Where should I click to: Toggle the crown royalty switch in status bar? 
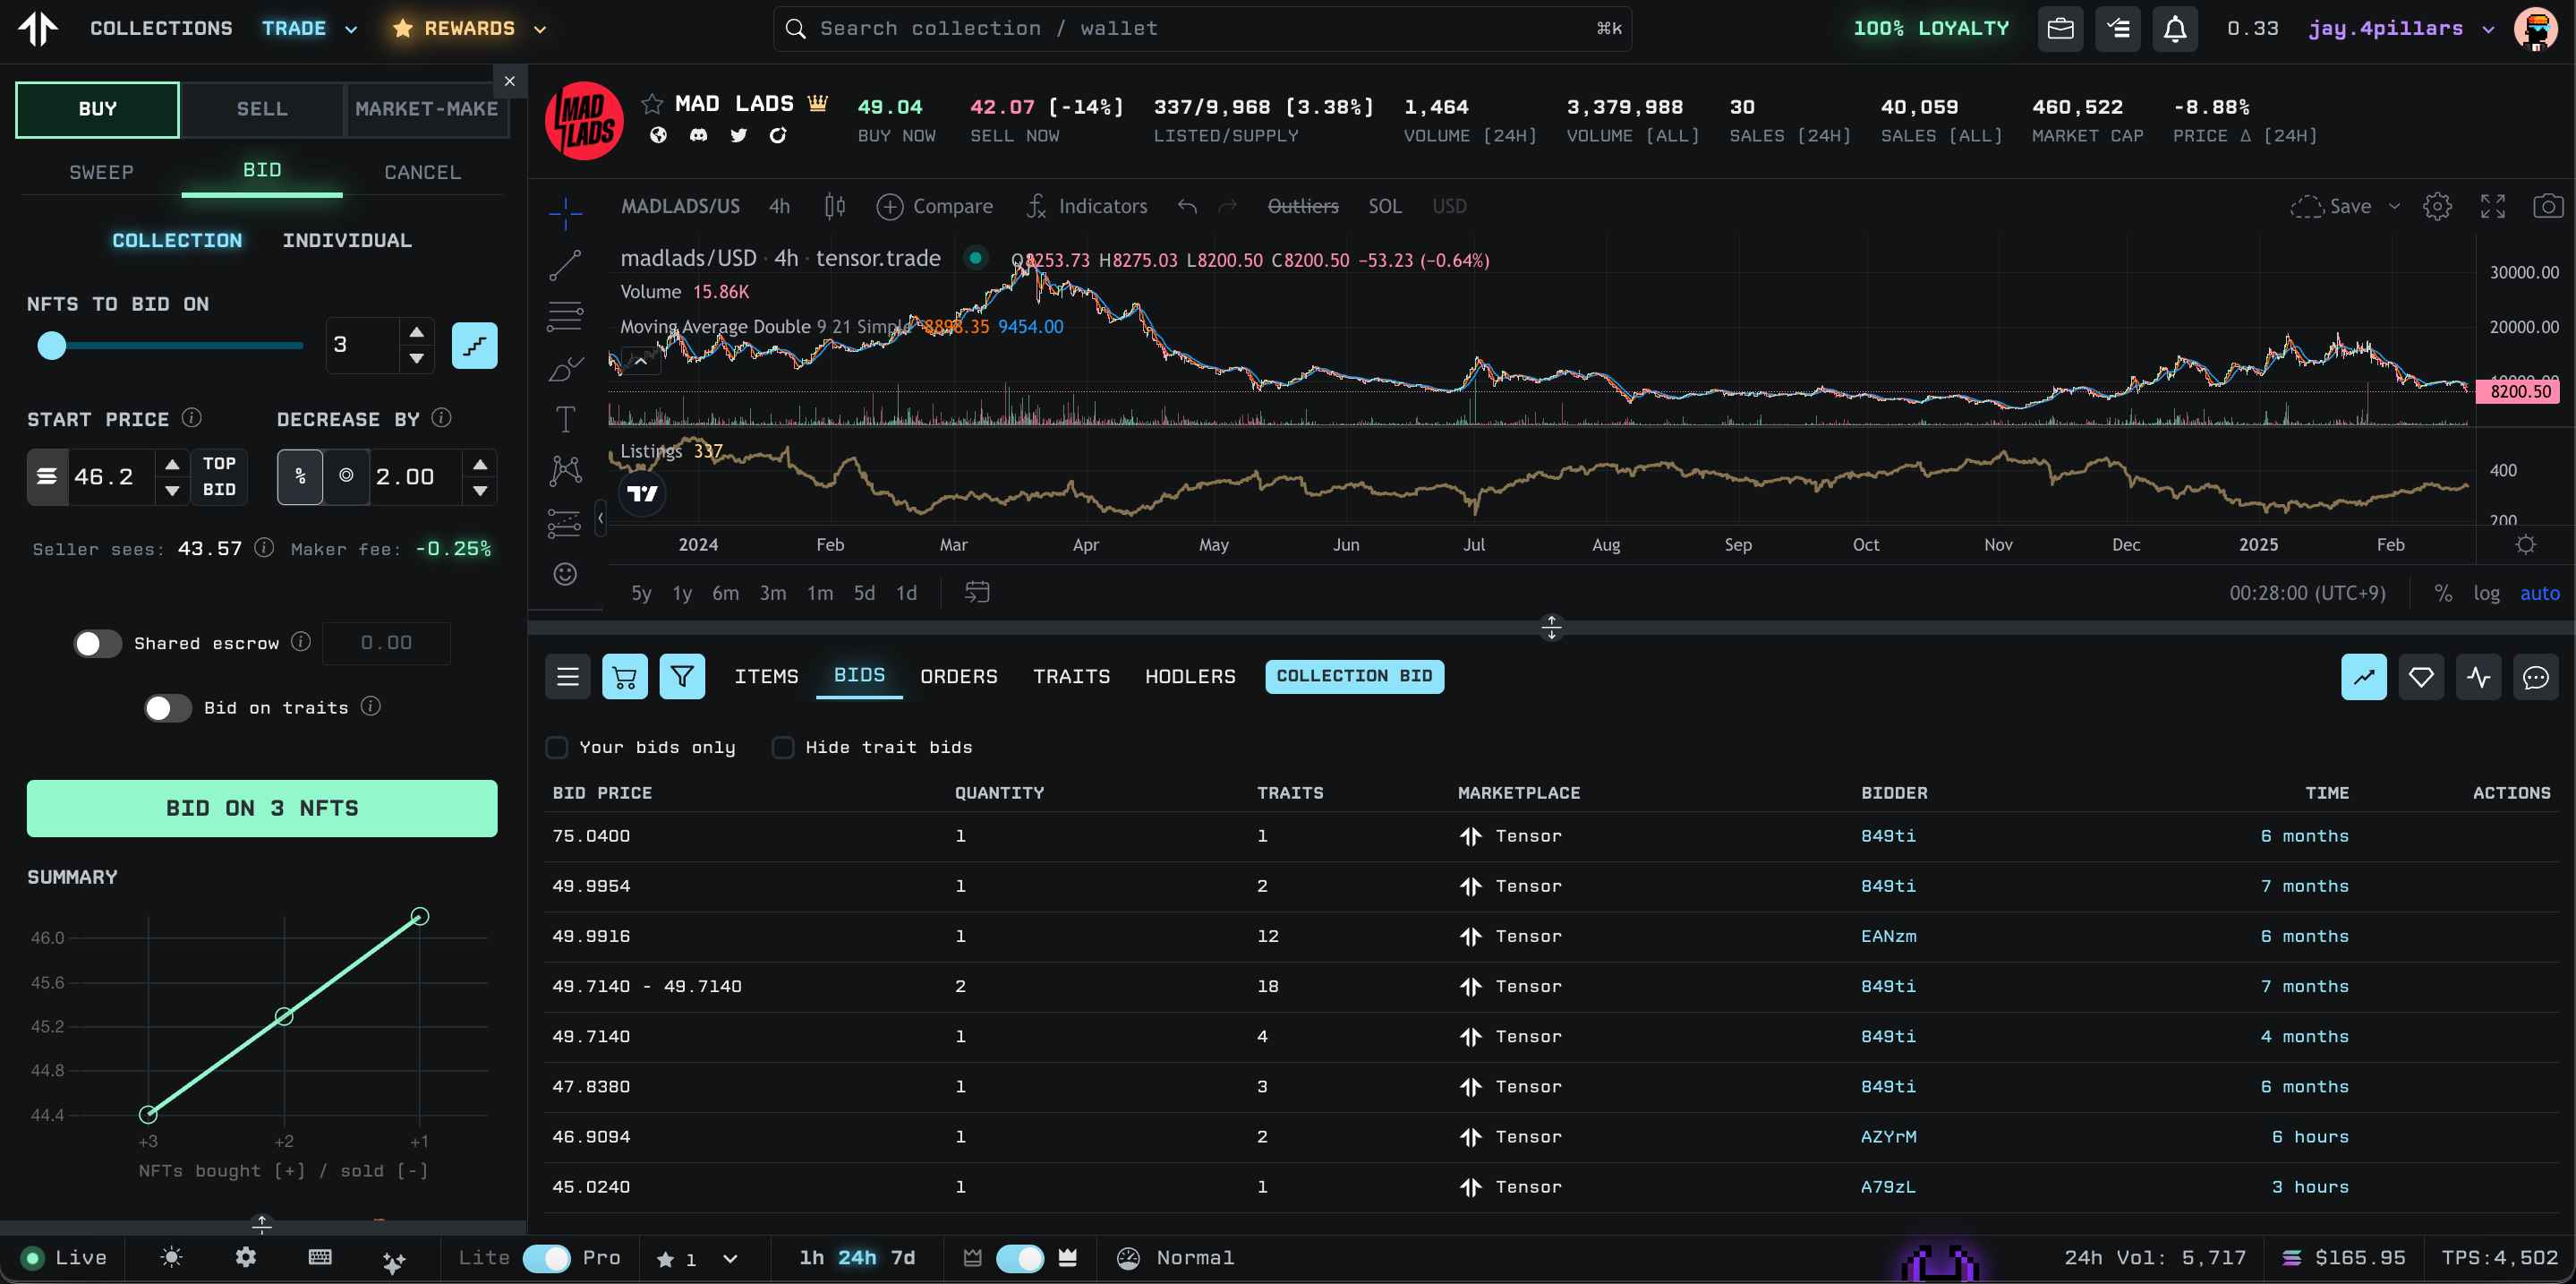tap(1020, 1258)
